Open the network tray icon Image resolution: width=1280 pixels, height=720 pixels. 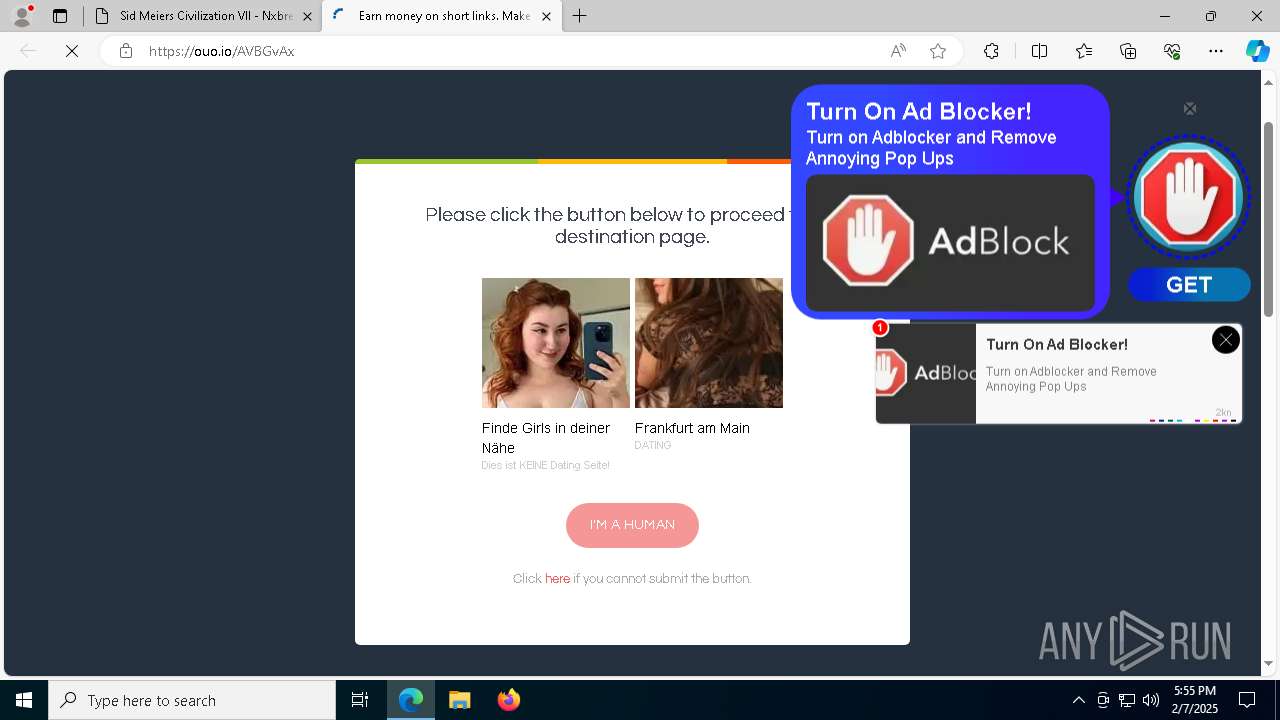click(1127, 700)
